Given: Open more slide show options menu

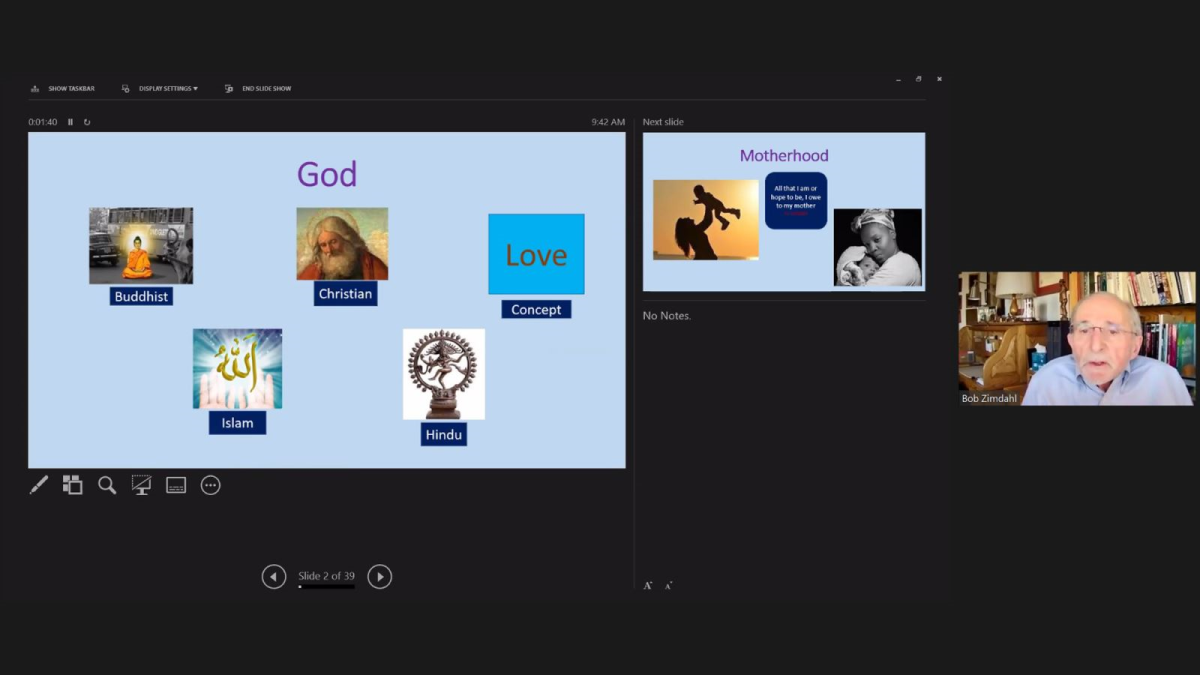Looking at the screenshot, I should point(210,485).
